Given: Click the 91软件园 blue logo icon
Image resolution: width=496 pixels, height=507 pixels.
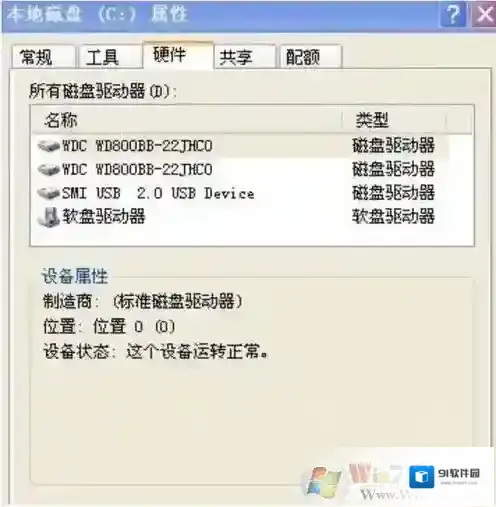Looking at the screenshot, I should point(422,476).
